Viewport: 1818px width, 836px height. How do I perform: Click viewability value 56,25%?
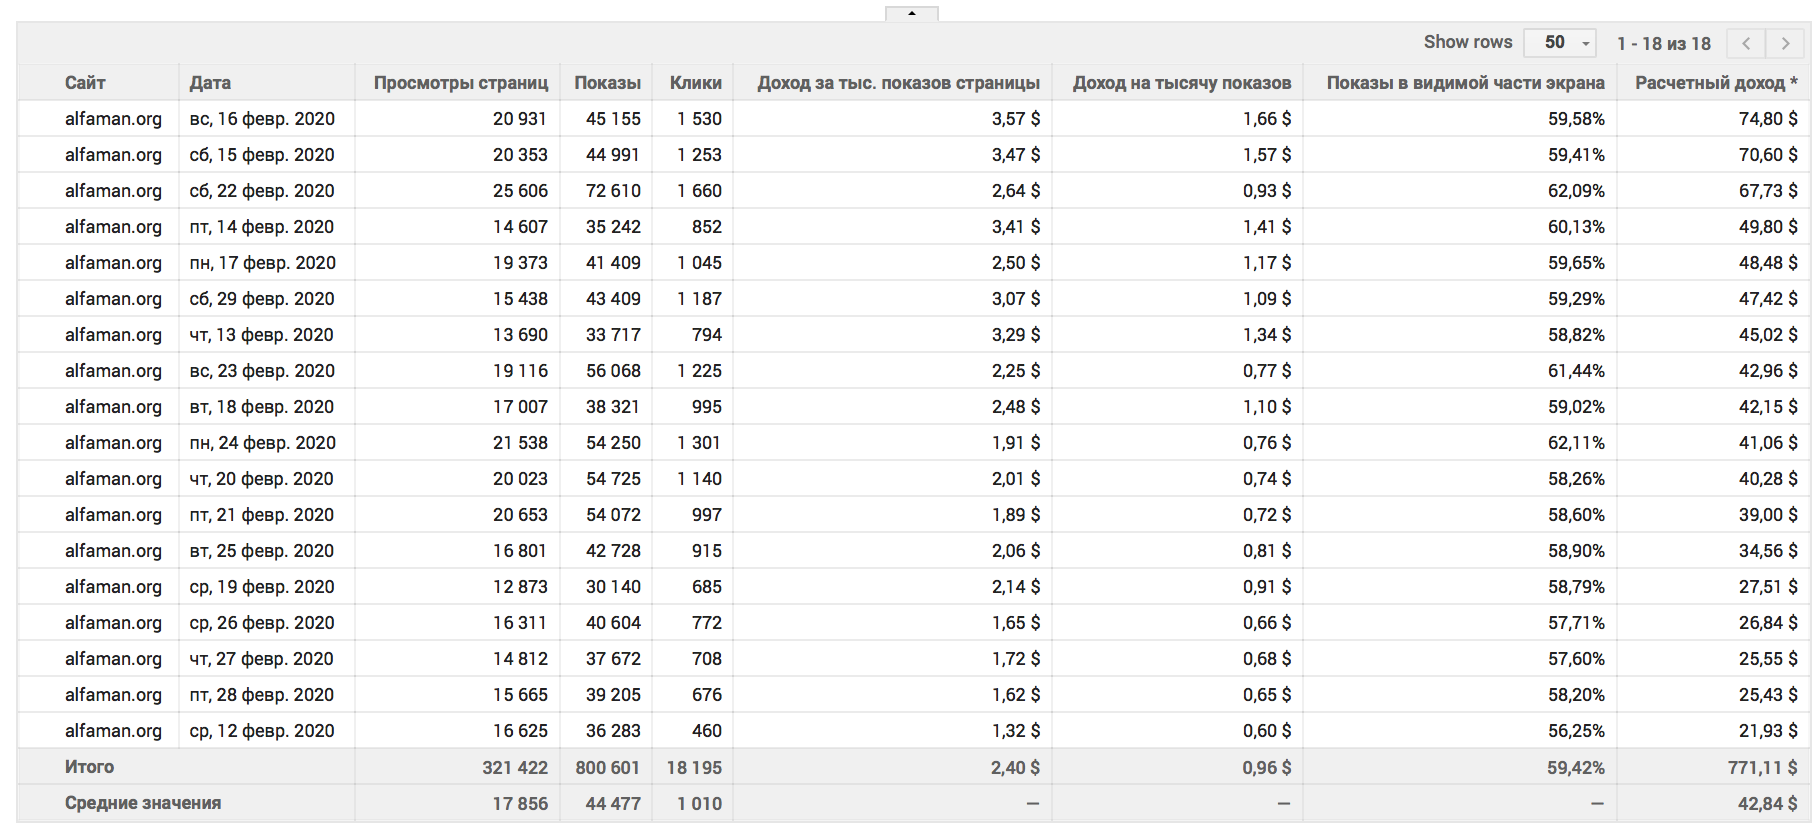[1576, 731]
